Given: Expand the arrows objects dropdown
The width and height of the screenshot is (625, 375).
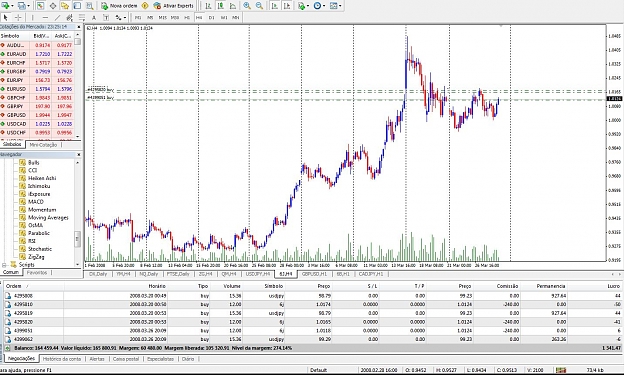Looking at the screenshot, I should (125, 18).
